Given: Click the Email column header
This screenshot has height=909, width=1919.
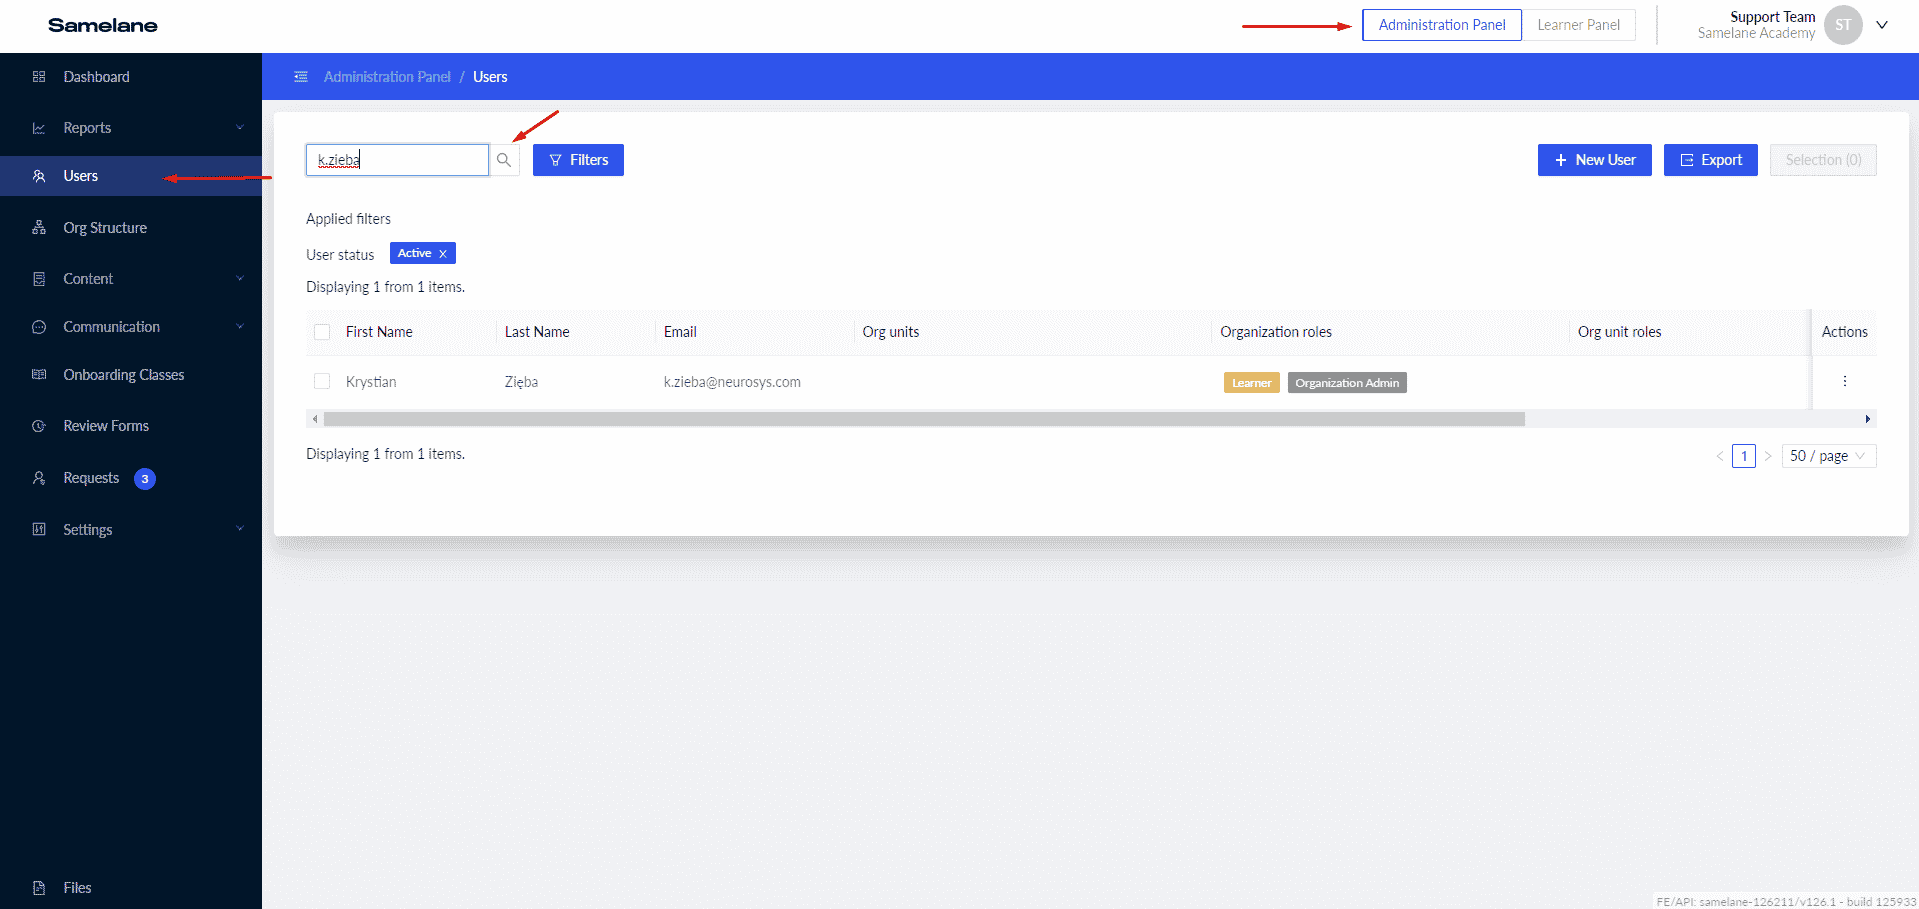Looking at the screenshot, I should pyautogui.click(x=680, y=332).
